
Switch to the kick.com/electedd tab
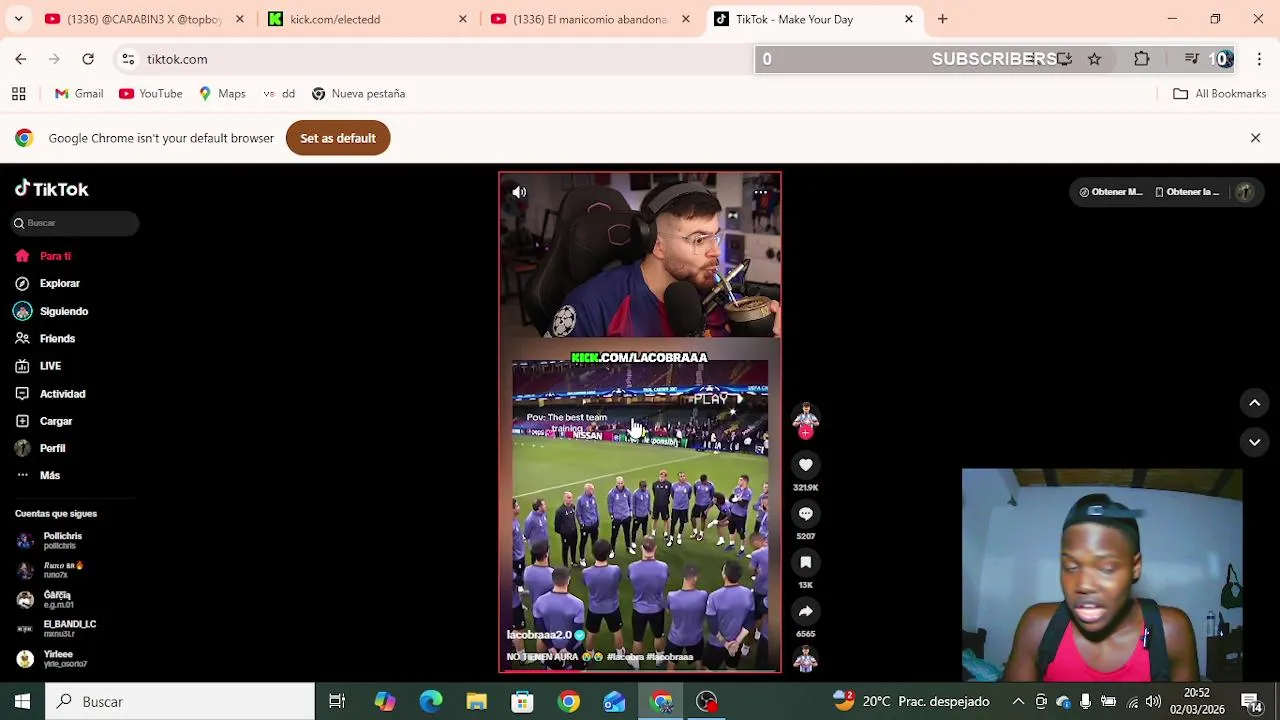(x=366, y=19)
